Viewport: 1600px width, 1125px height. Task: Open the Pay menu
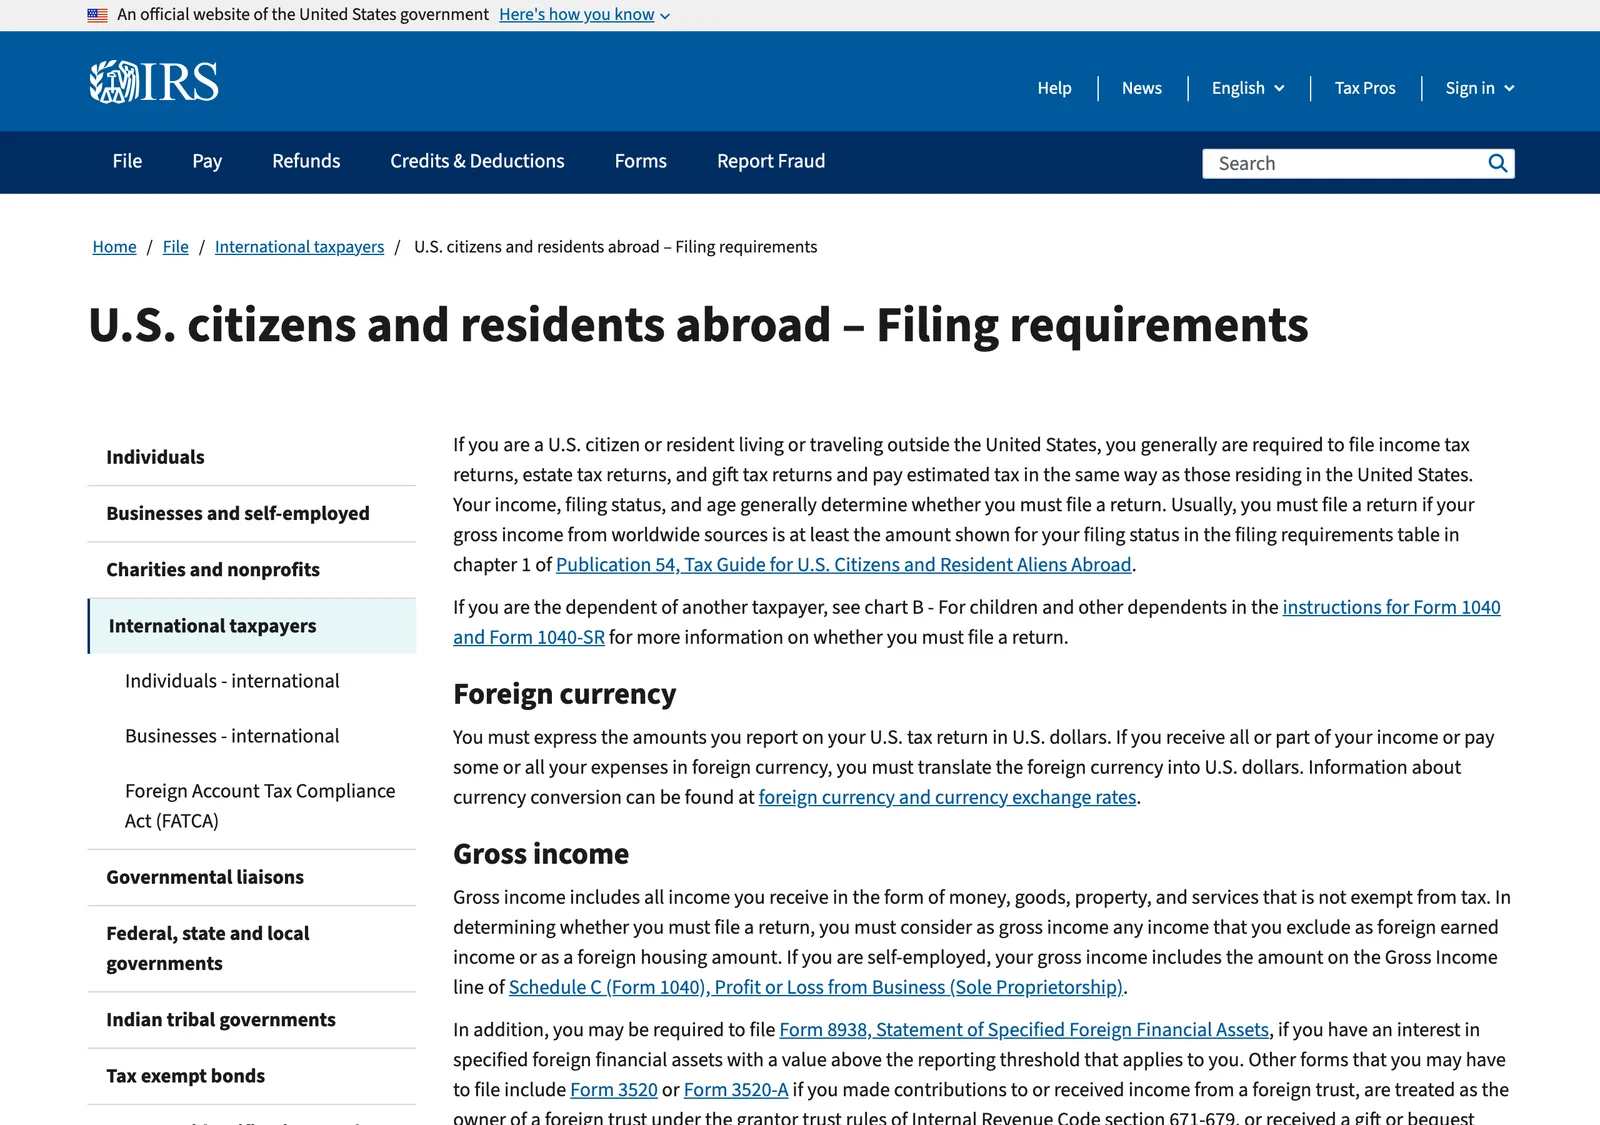click(x=207, y=161)
